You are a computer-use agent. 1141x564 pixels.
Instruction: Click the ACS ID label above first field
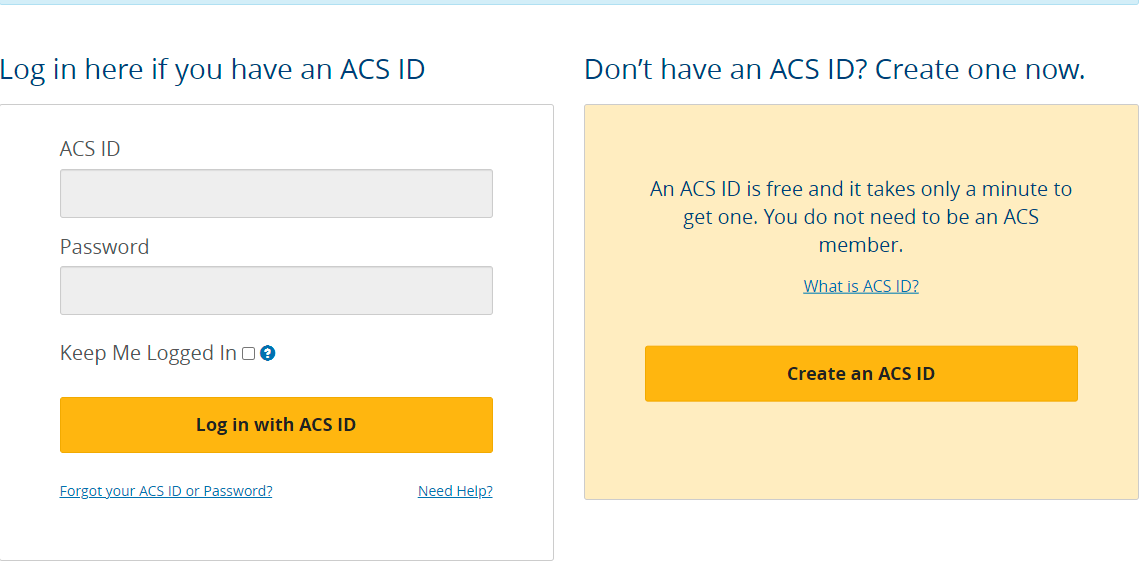tap(90, 149)
